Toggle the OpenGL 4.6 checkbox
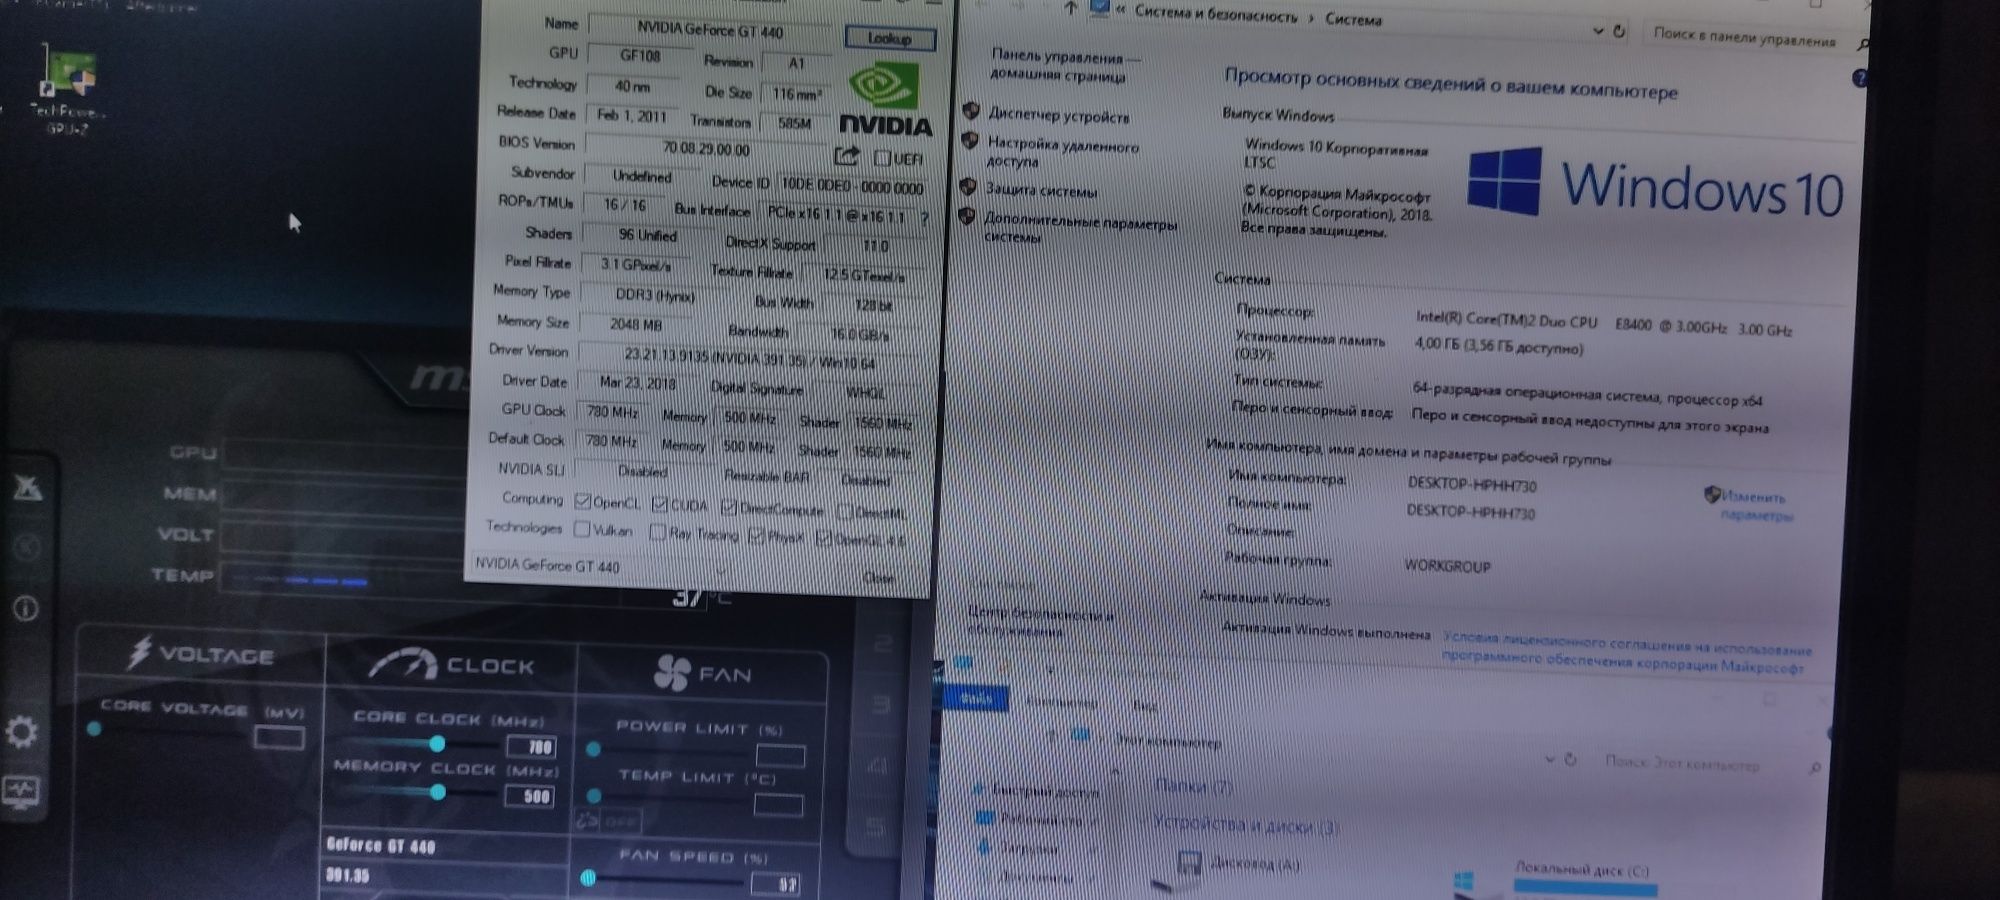Screen dimensions: 2000x900 pos(823,539)
